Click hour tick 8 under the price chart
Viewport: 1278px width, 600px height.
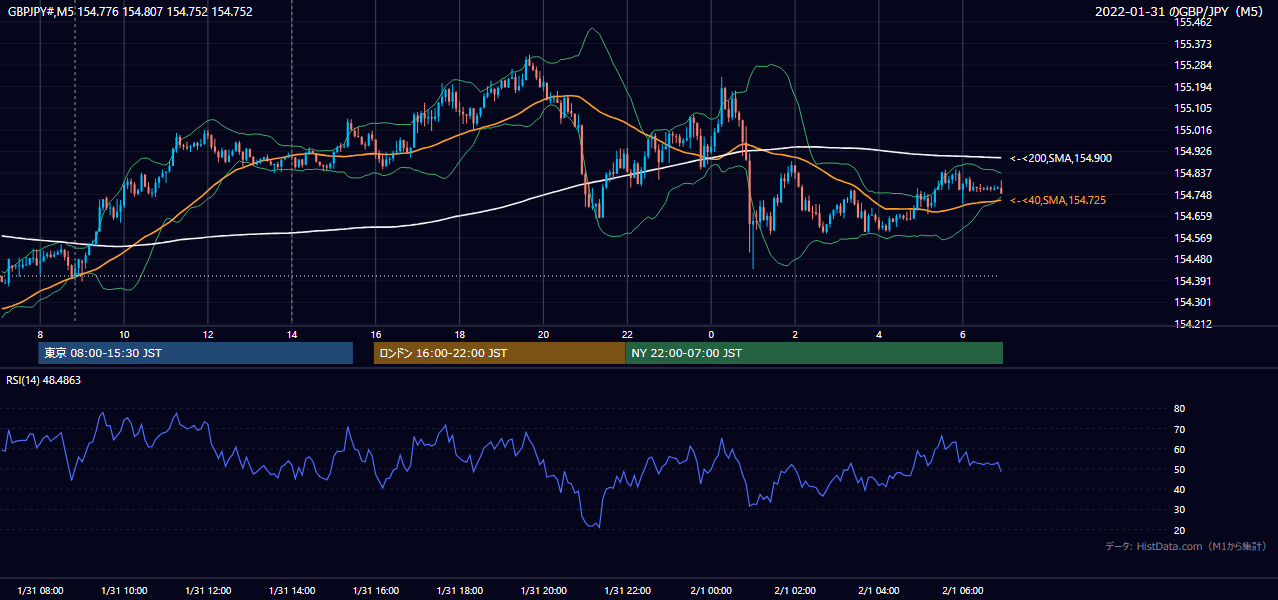pyautogui.click(x=40, y=334)
